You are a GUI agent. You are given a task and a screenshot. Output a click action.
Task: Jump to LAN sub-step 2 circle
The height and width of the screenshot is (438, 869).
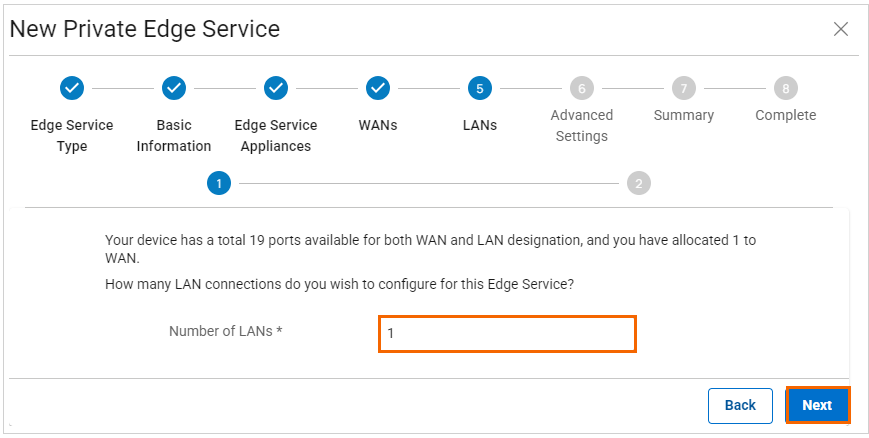pos(639,183)
